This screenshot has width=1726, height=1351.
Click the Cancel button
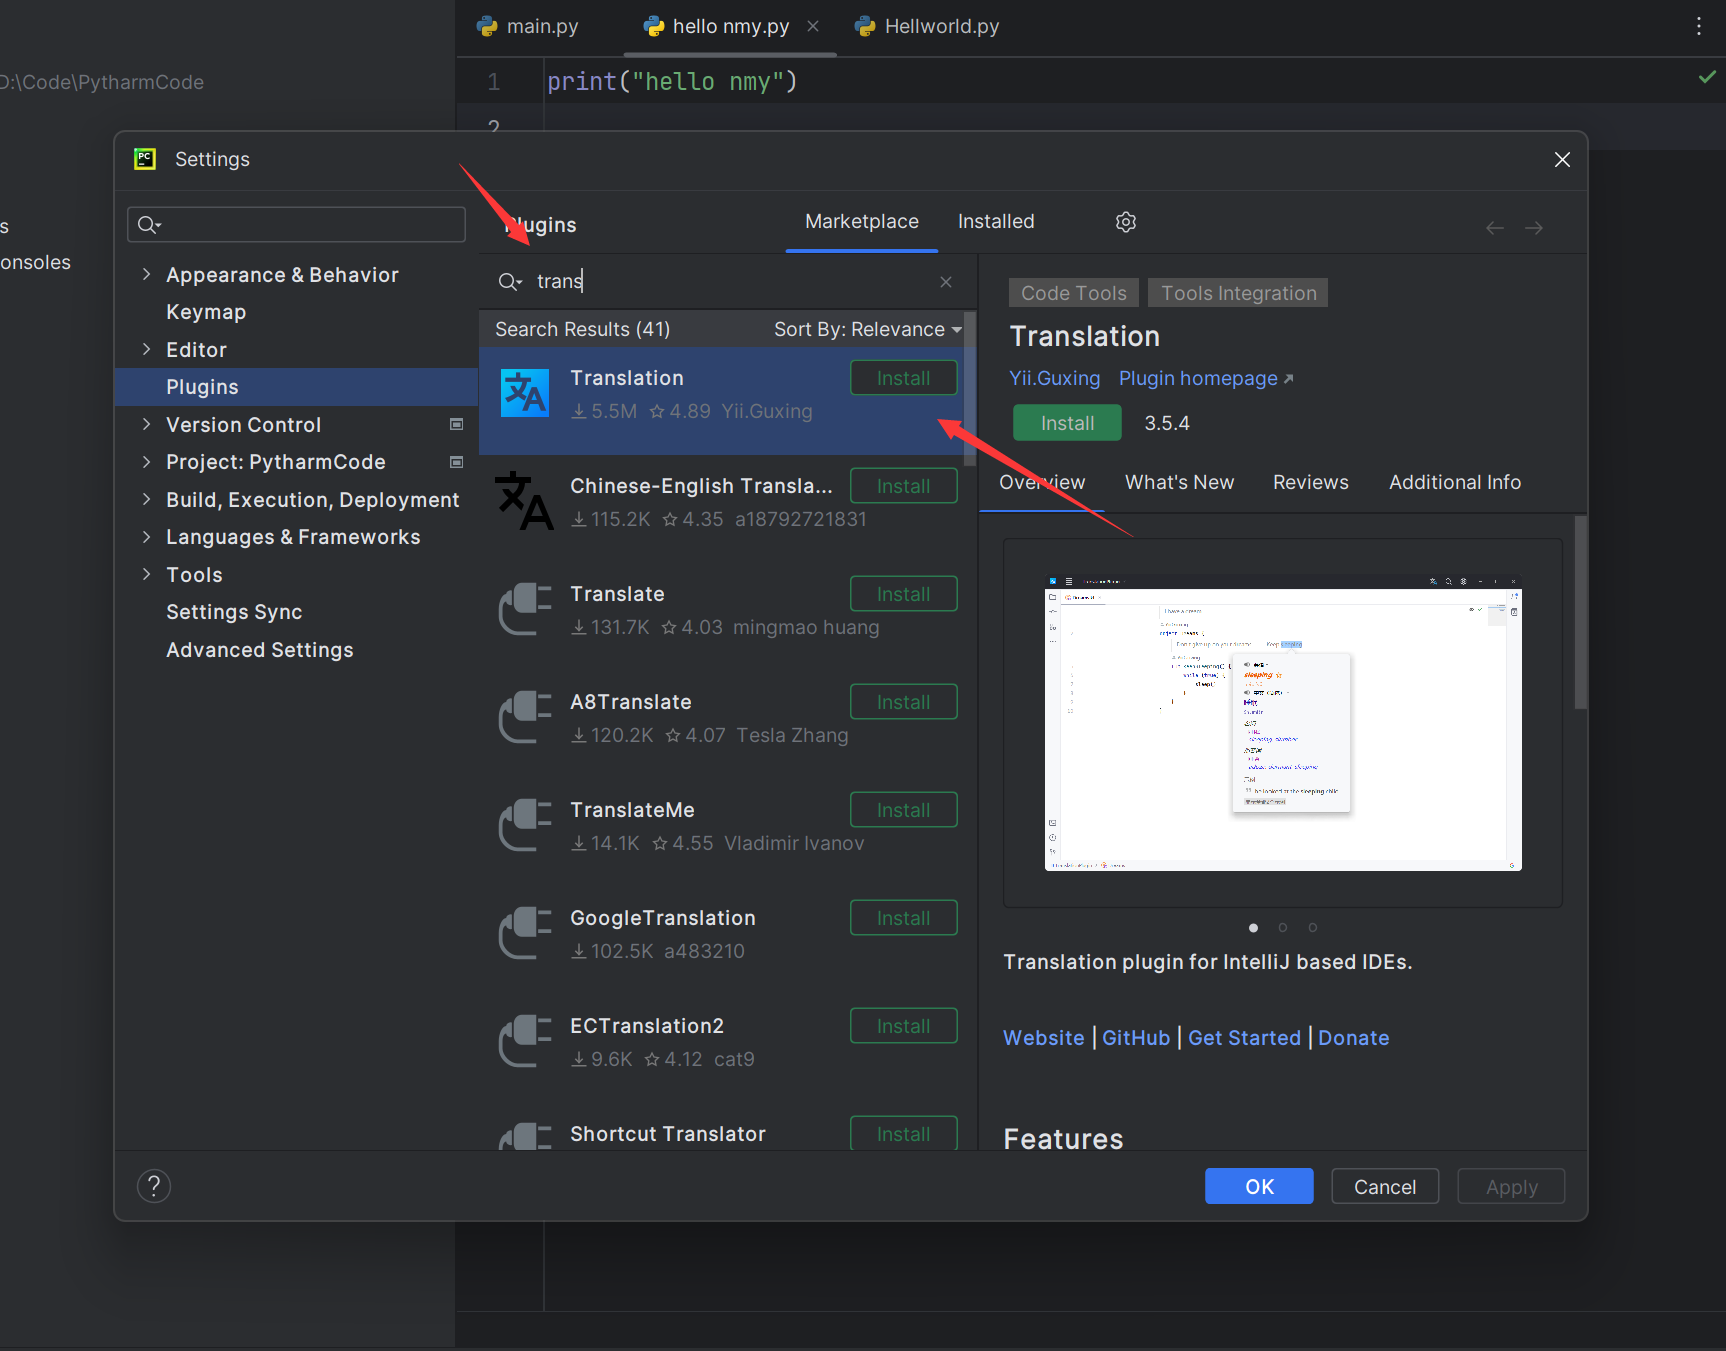[1385, 1186]
